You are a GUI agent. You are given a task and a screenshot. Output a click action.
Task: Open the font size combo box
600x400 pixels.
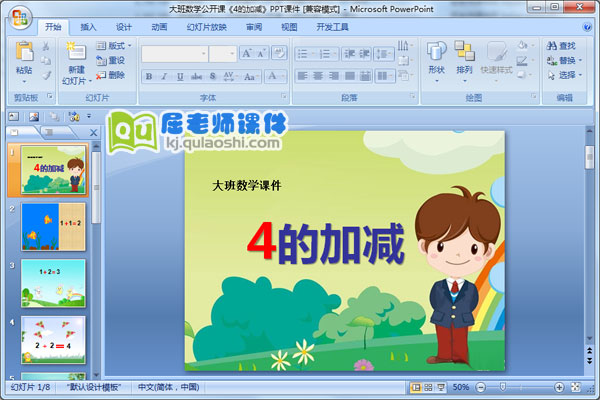coord(223,54)
